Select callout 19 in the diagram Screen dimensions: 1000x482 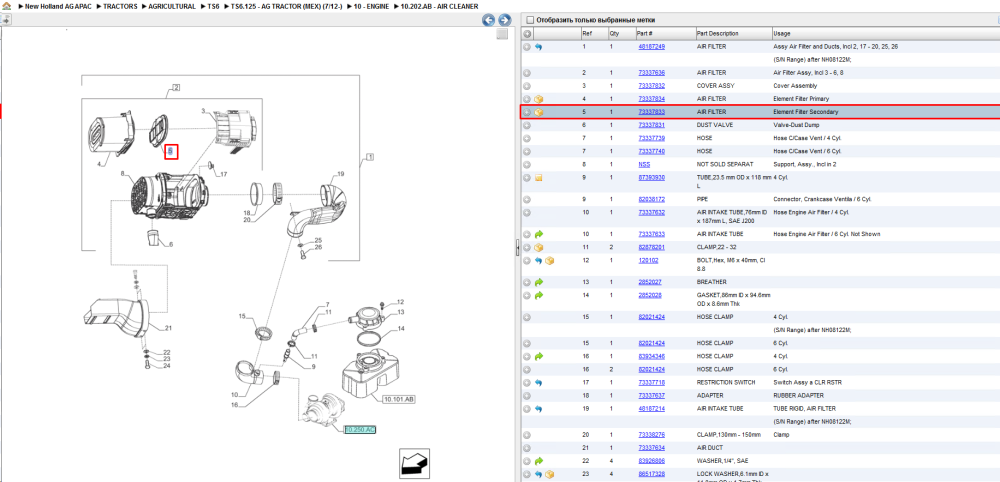(341, 173)
